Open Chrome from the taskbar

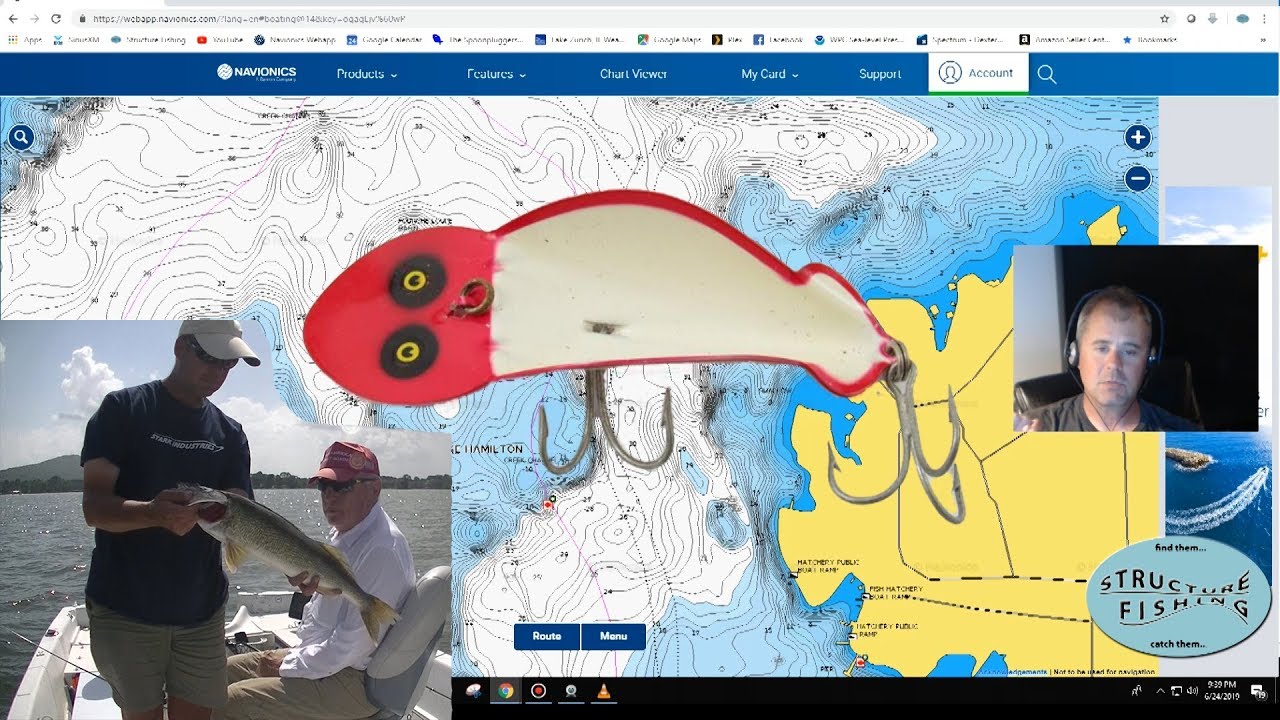(x=506, y=691)
